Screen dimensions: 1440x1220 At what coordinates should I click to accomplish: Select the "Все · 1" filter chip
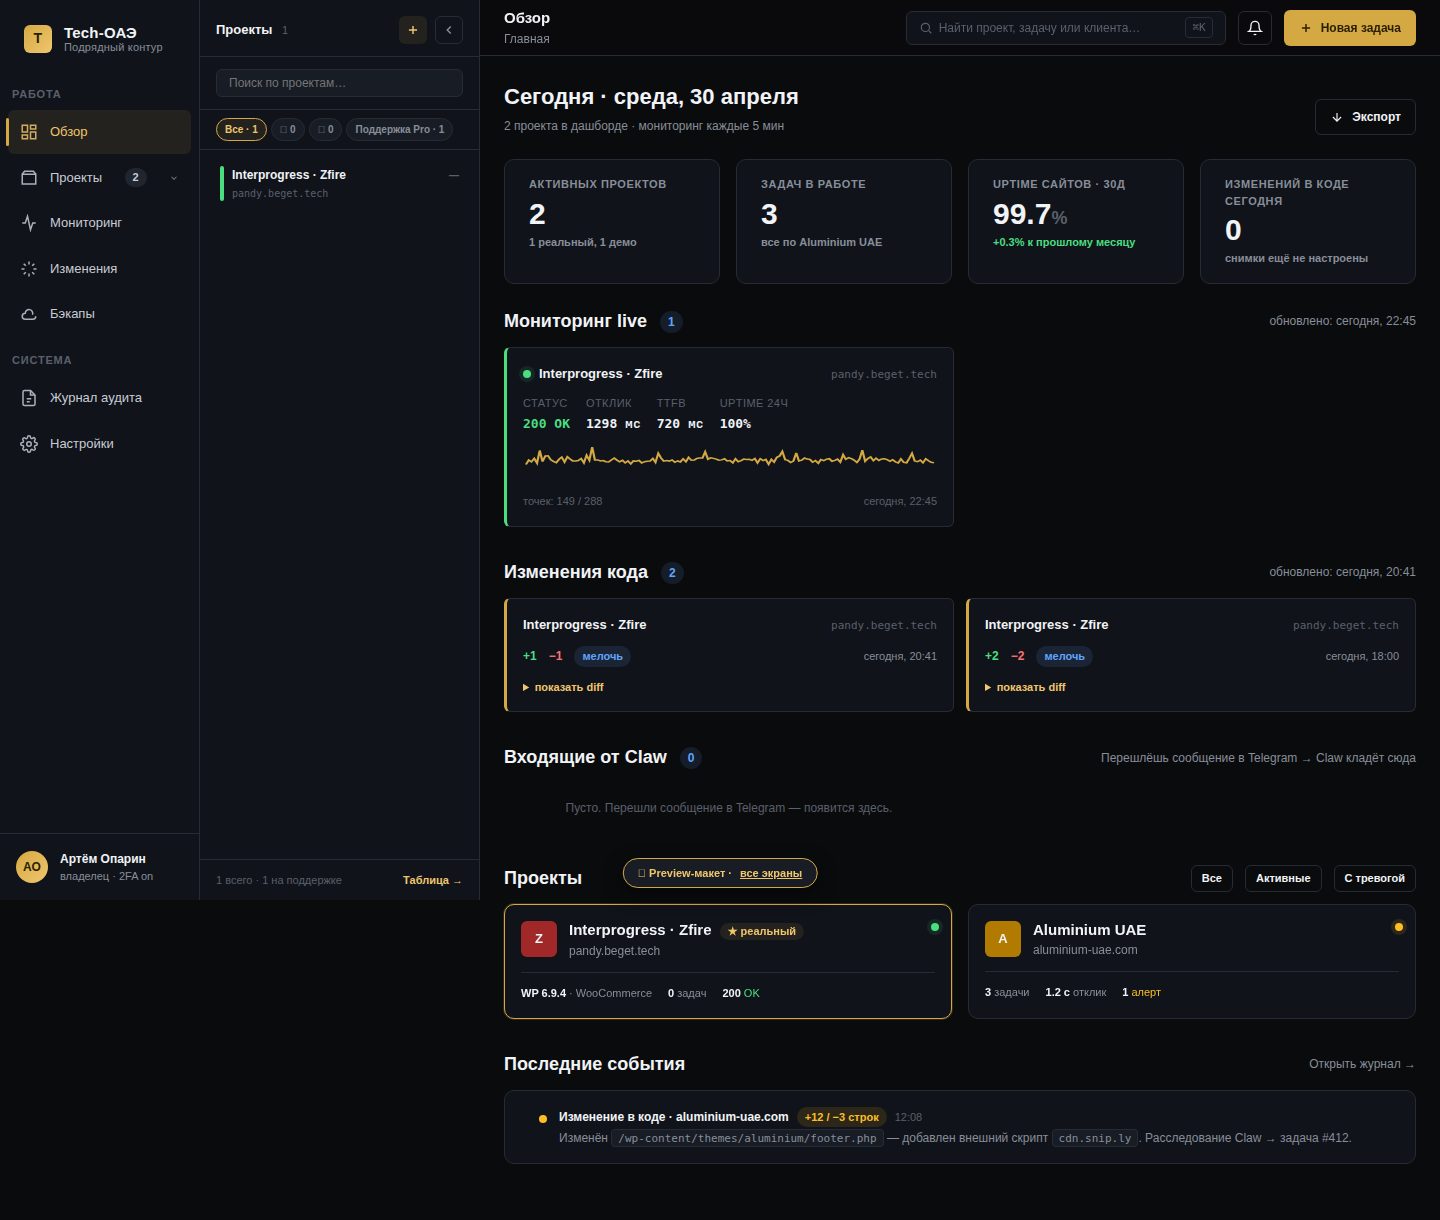point(241,130)
